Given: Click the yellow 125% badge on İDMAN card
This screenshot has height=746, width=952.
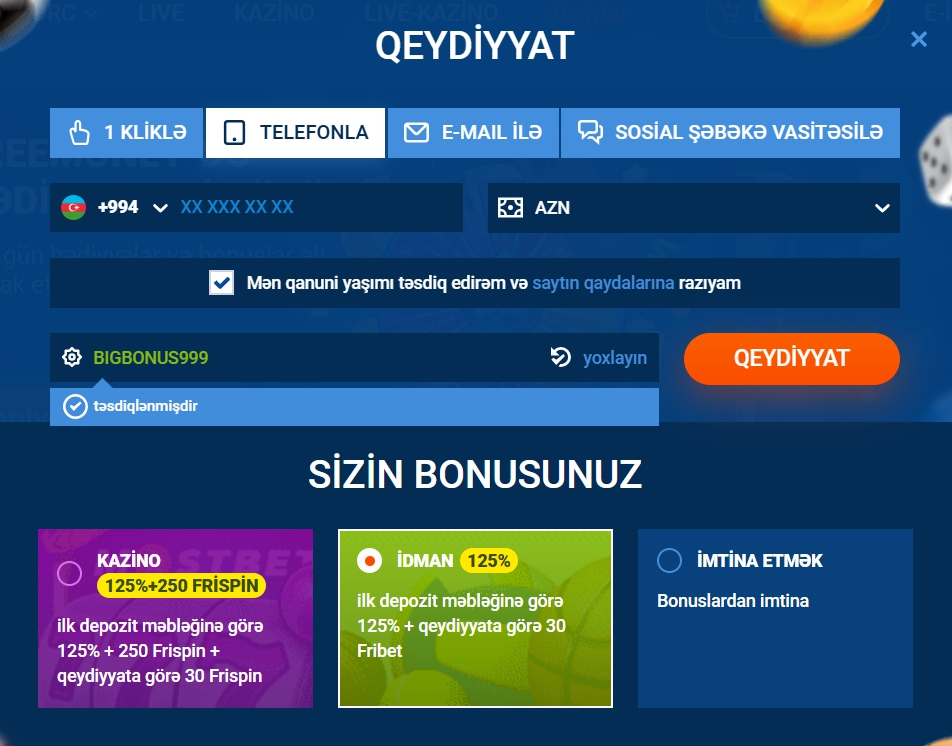Looking at the screenshot, I should click(489, 560).
